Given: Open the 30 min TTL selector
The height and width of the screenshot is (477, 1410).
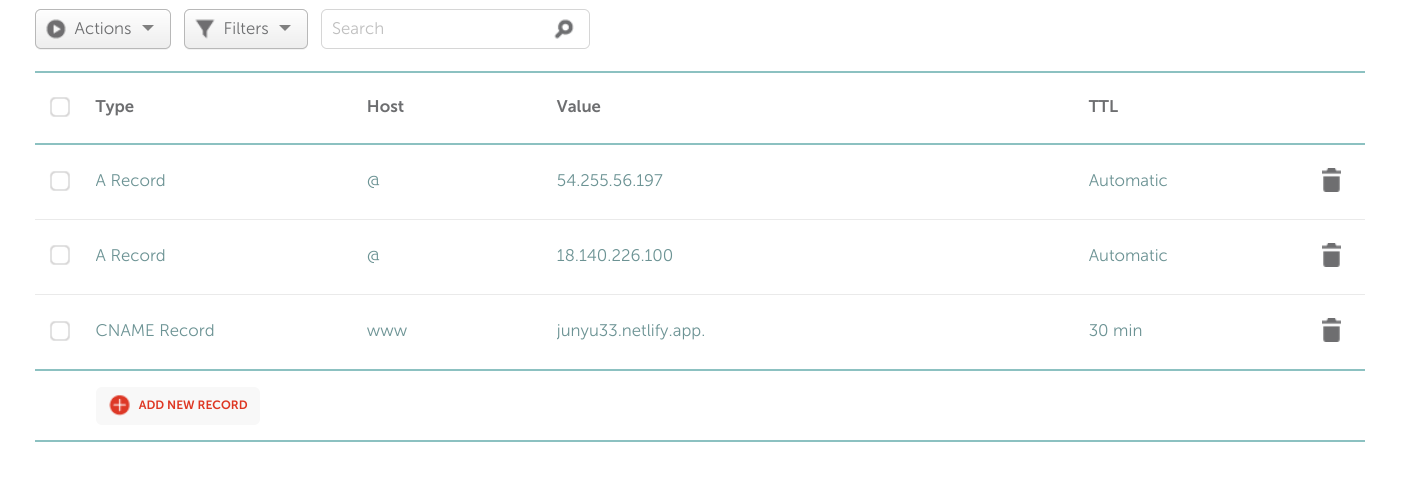Looking at the screenshot, I should point(1115,331).
